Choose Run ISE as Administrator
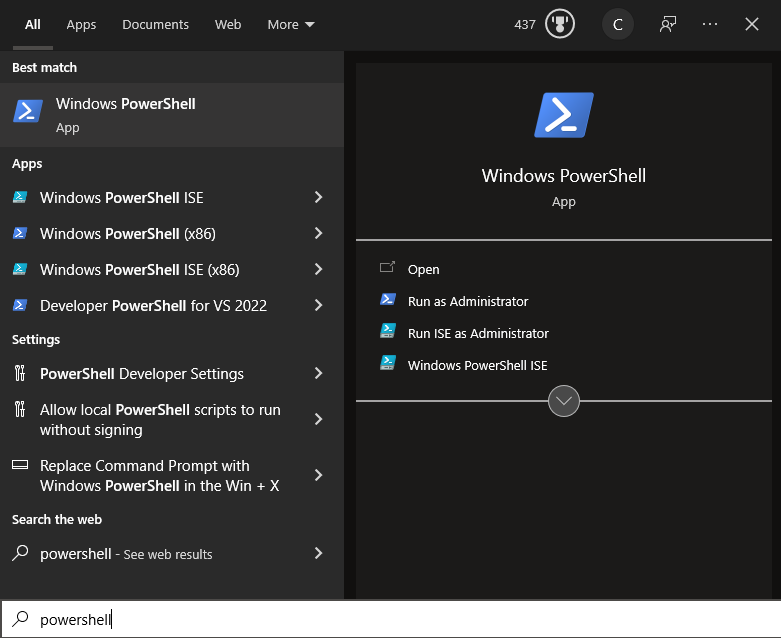Screen dimensions: 781x638 click(x=478, y=333)
